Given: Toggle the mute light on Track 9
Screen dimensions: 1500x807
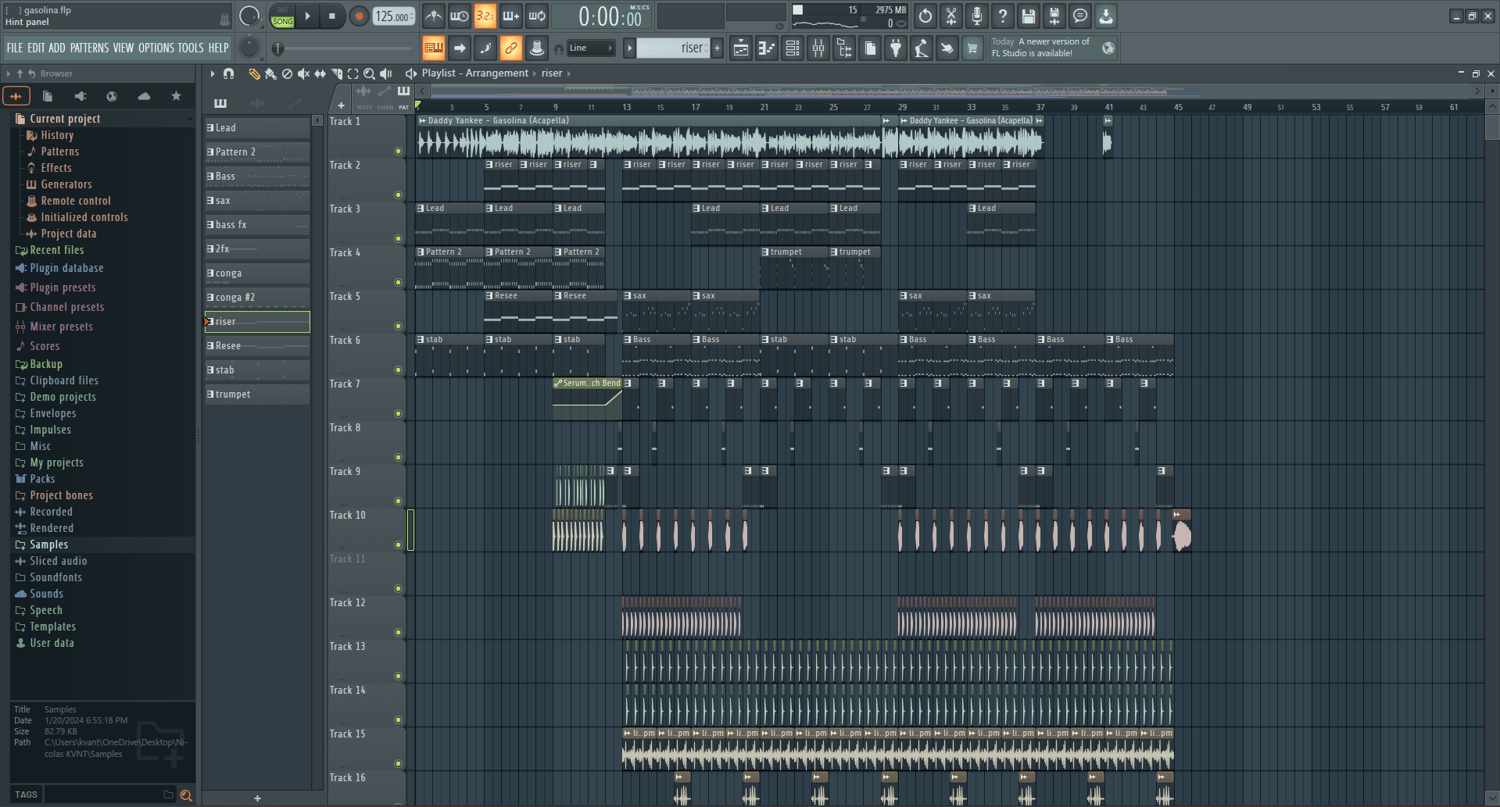Looking at the screenshot, I should 398,501.
